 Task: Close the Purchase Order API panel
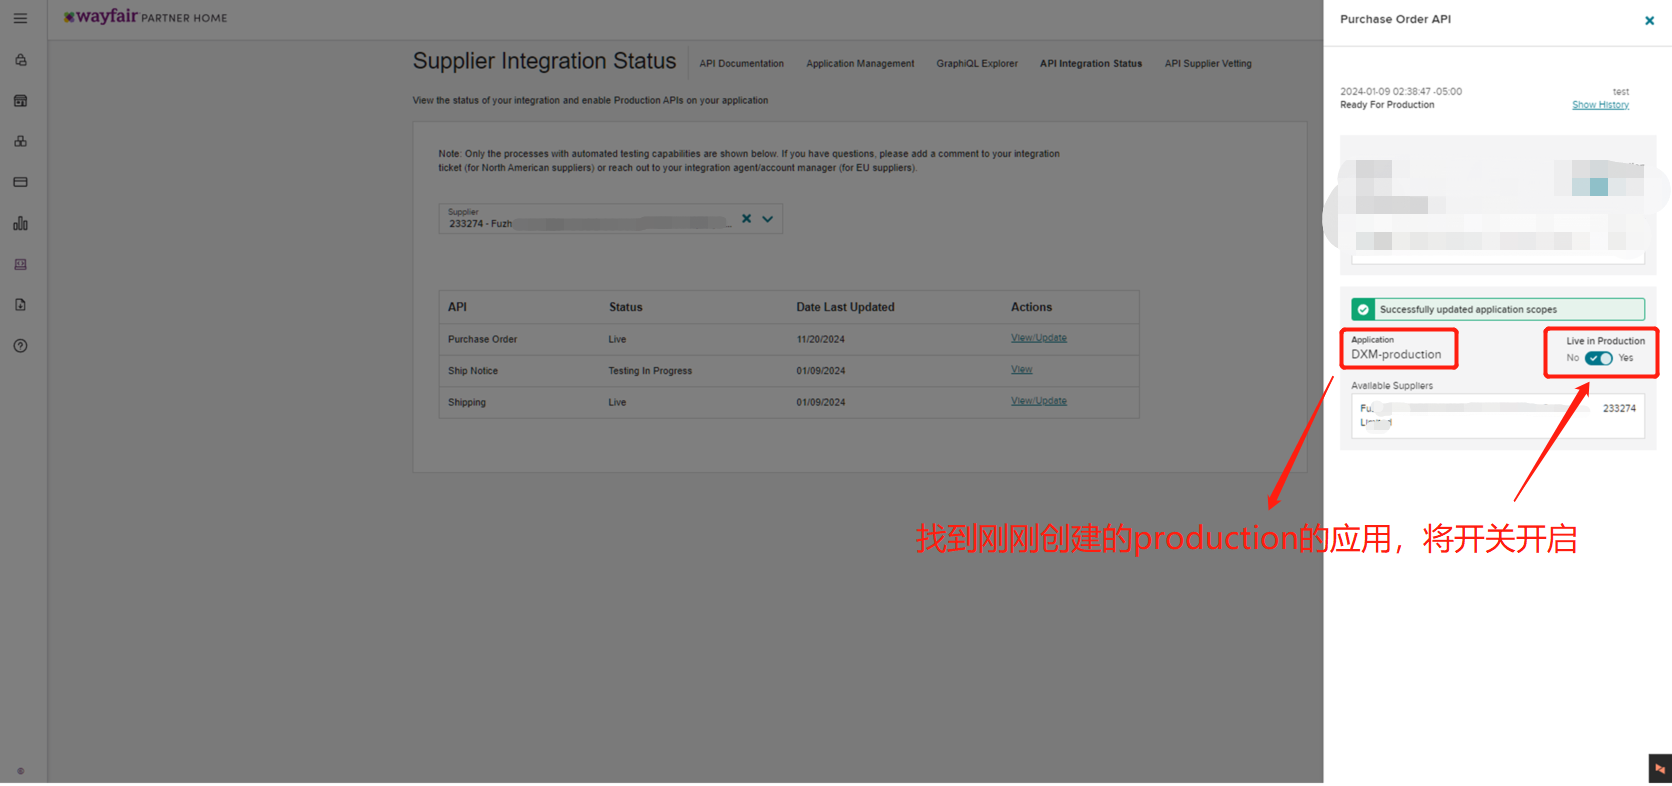pyautogui.click(x=1649, y=20)
